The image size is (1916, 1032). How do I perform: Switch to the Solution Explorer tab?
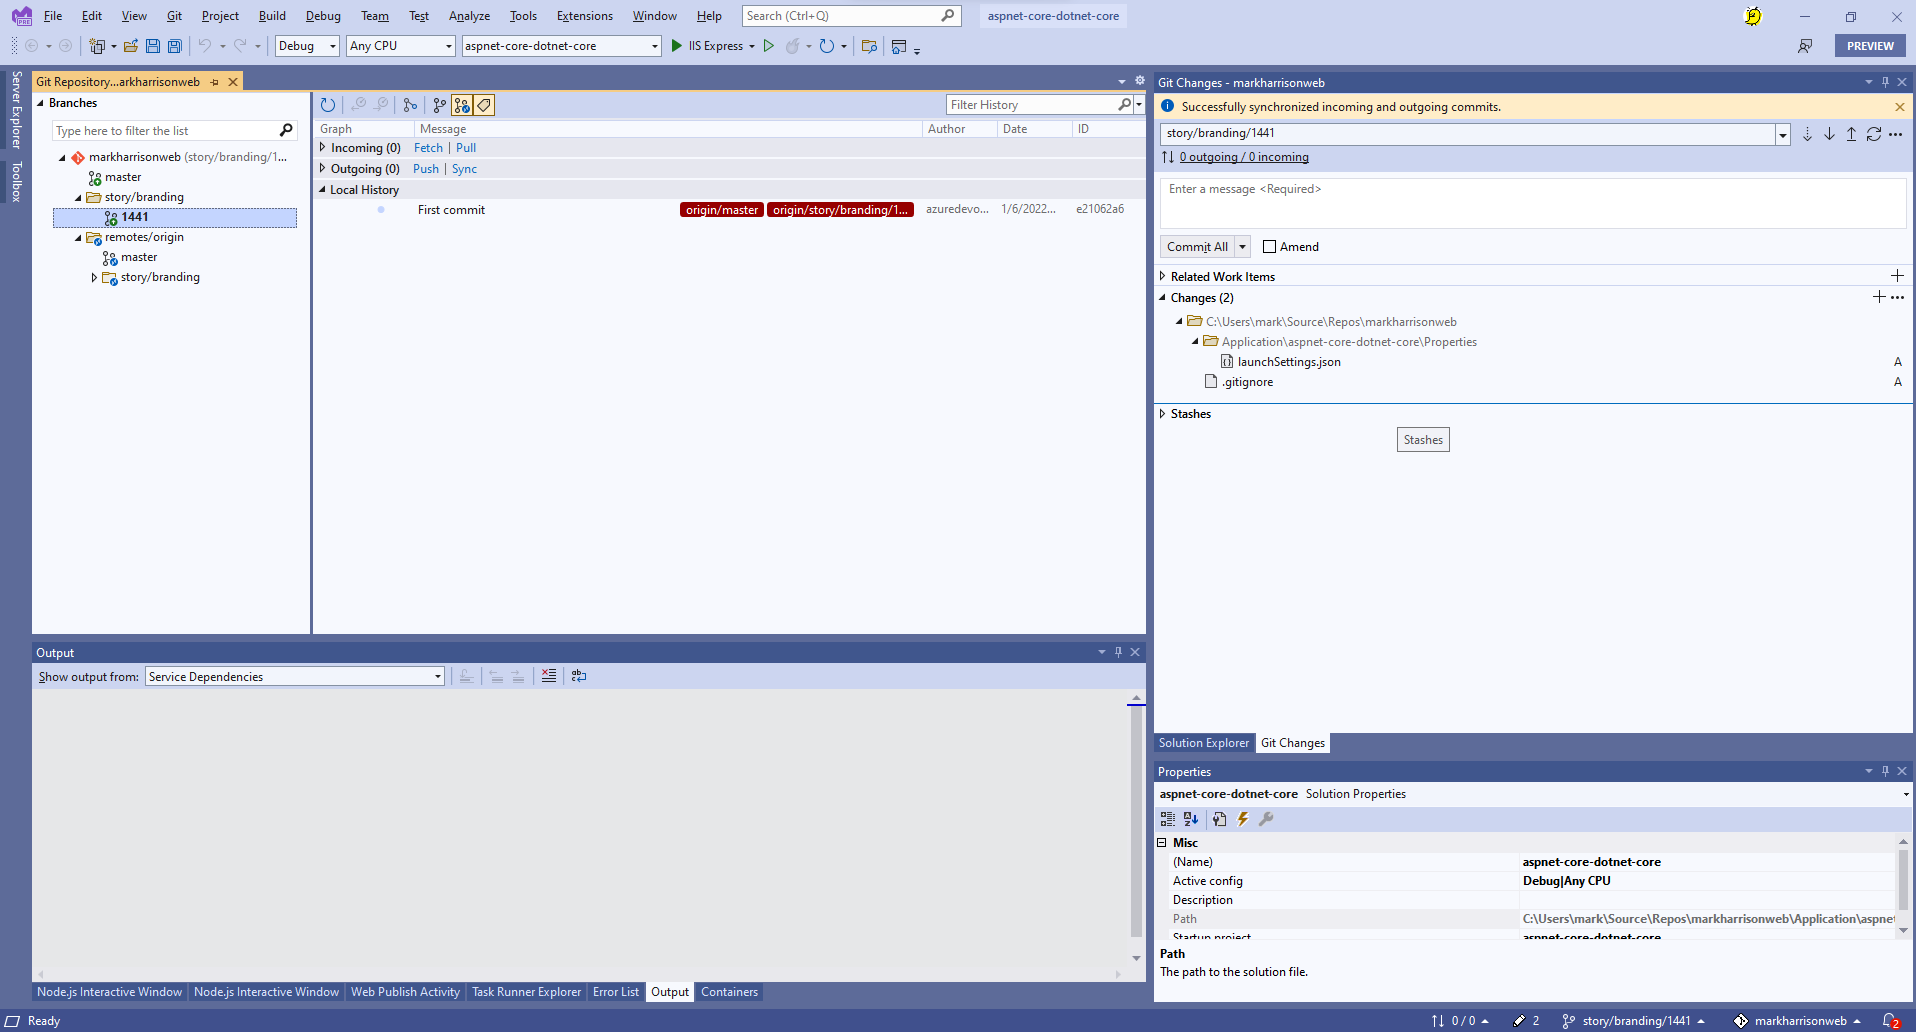click(1203, 743)
